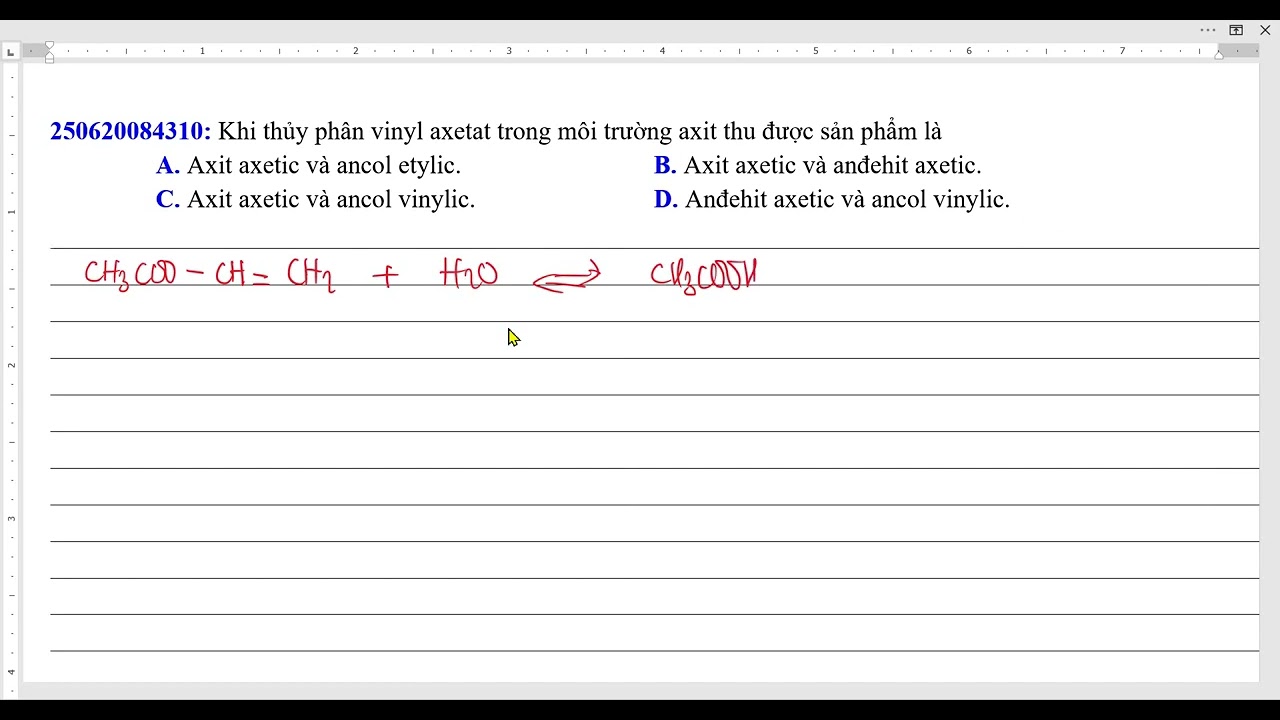Click the left tab selector box
1280x720 pixels.
10,51
